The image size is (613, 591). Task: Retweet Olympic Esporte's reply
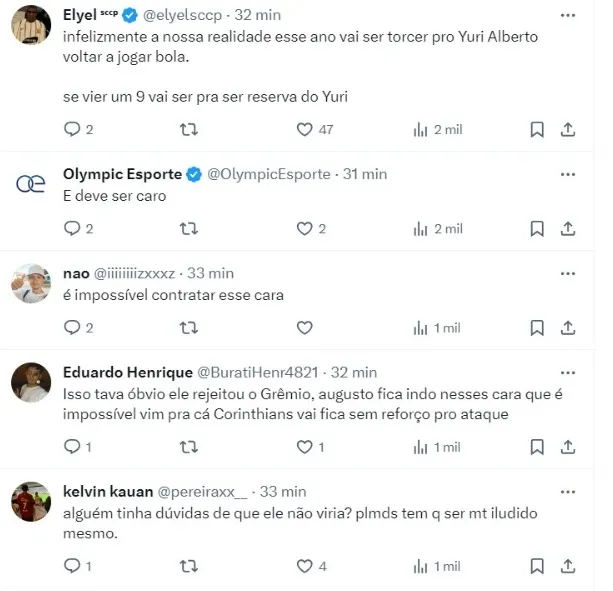(x=187, y=228)
